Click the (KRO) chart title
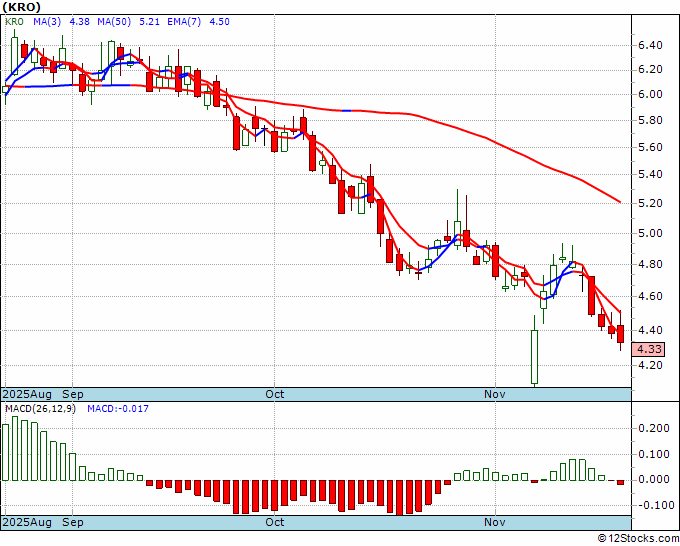 coord(22,7)
